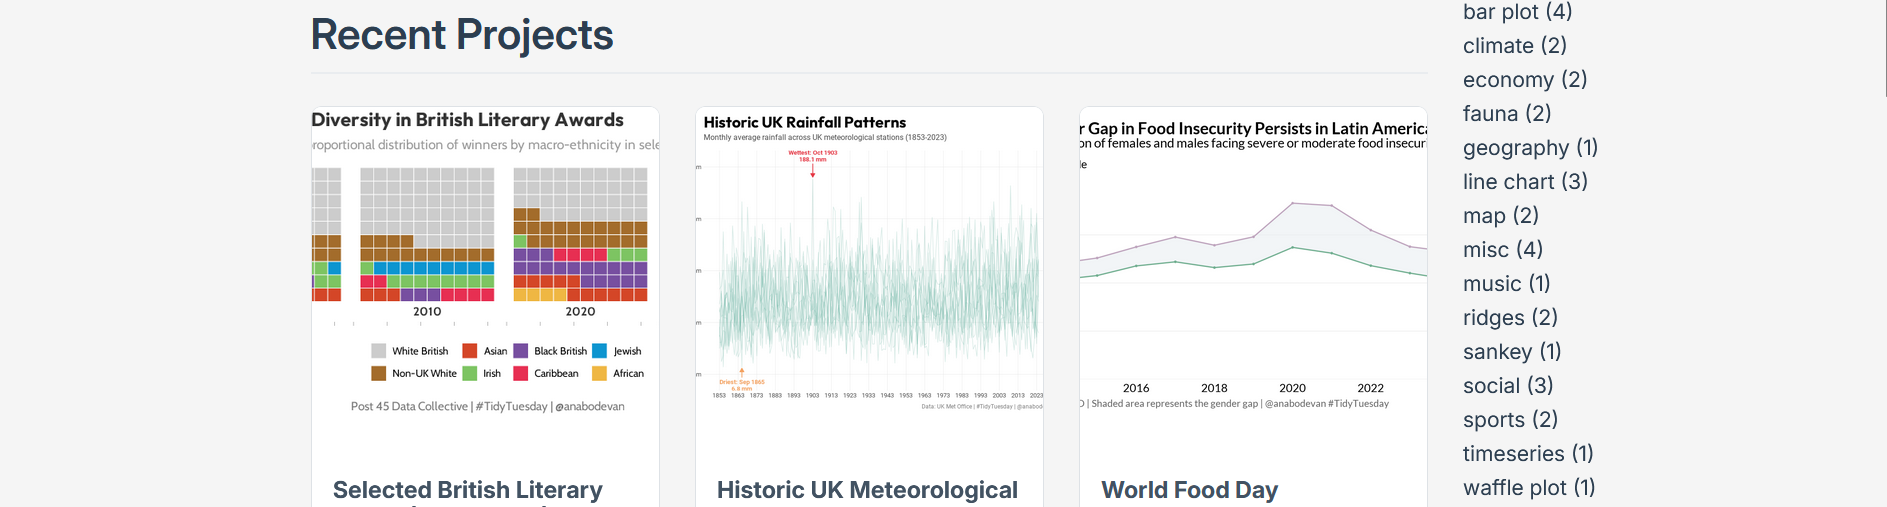The height and width of the screenshot is (507, 1887).
Task: Open the bar plot category link
Action: 1516,12
